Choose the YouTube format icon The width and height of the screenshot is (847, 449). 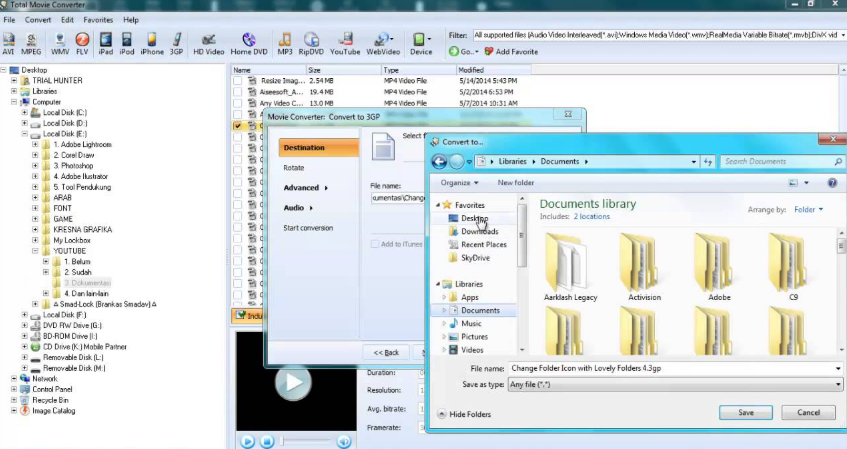[345, 44]
